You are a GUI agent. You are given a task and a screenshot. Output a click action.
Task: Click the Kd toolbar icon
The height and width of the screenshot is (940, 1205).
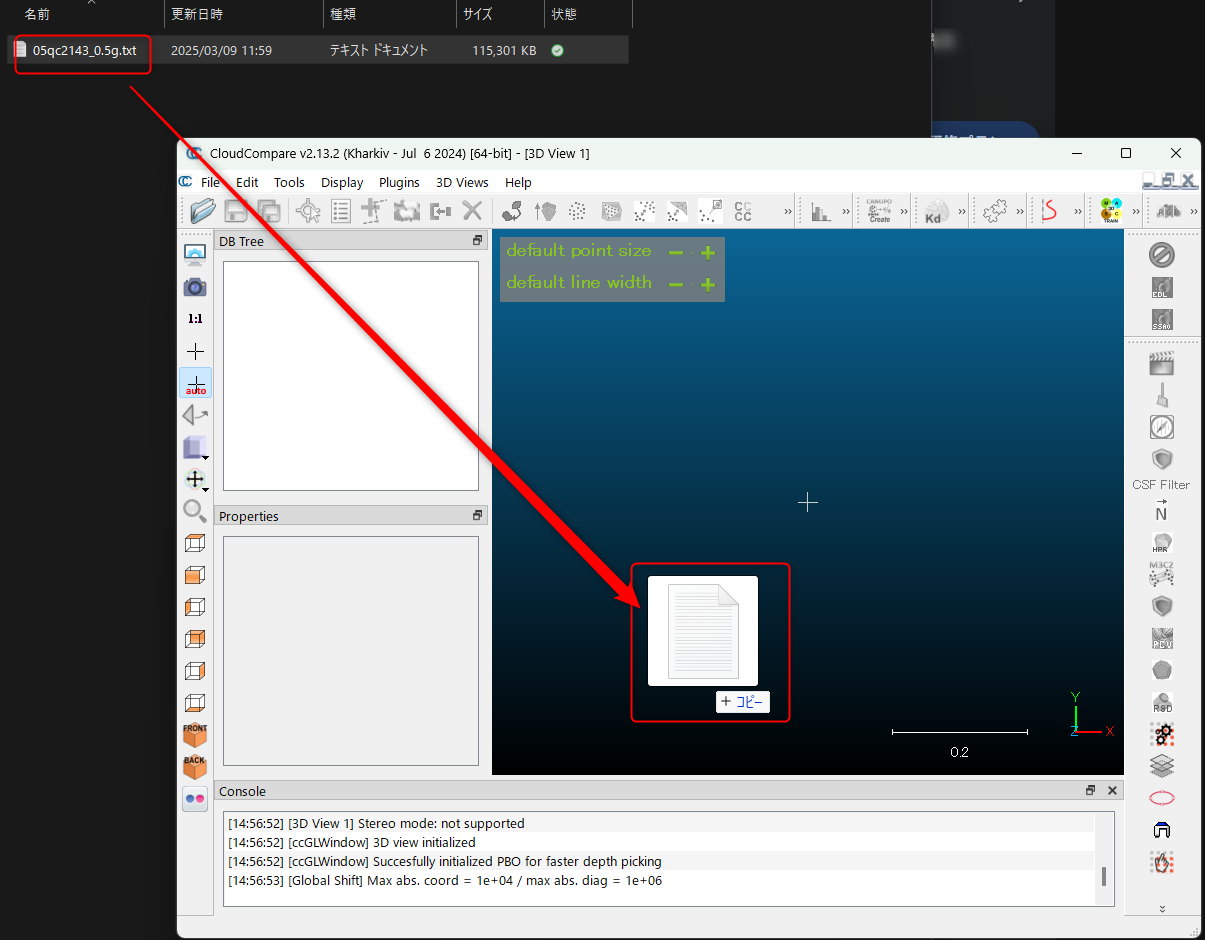(x=936, y=211)
